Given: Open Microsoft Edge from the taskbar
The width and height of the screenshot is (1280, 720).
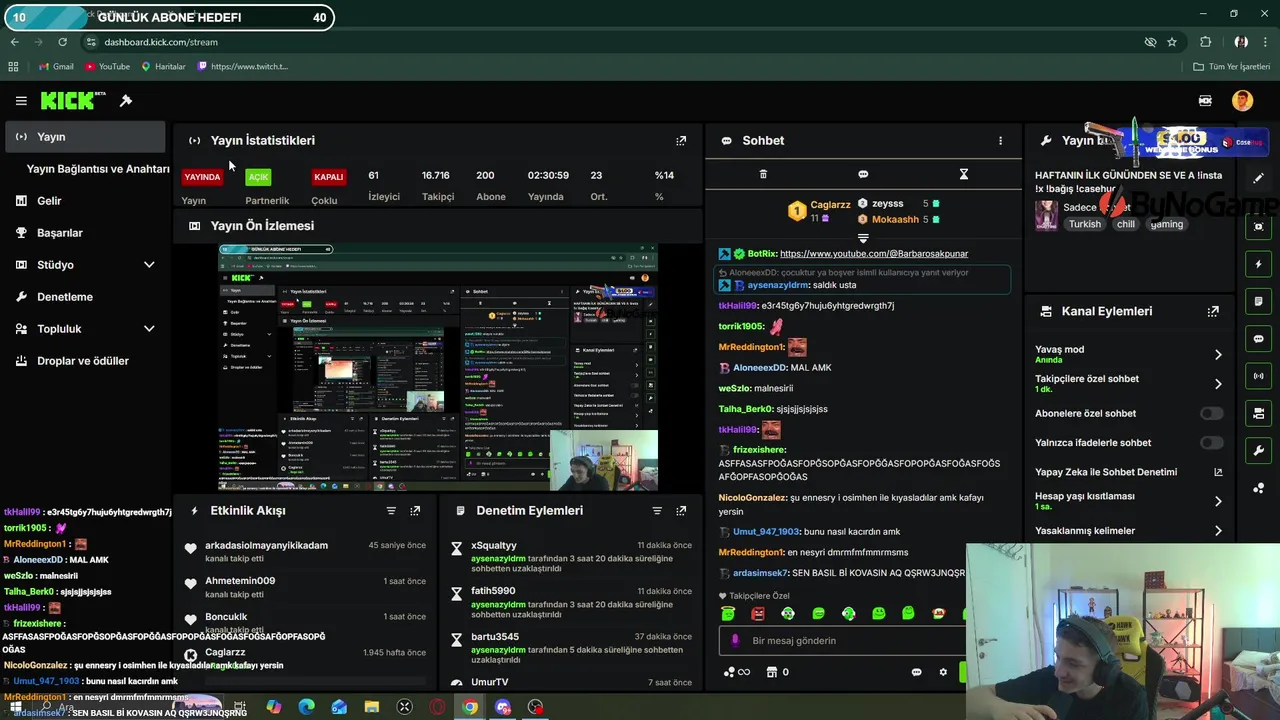Looking at the screenshot, I should (306, 707).
